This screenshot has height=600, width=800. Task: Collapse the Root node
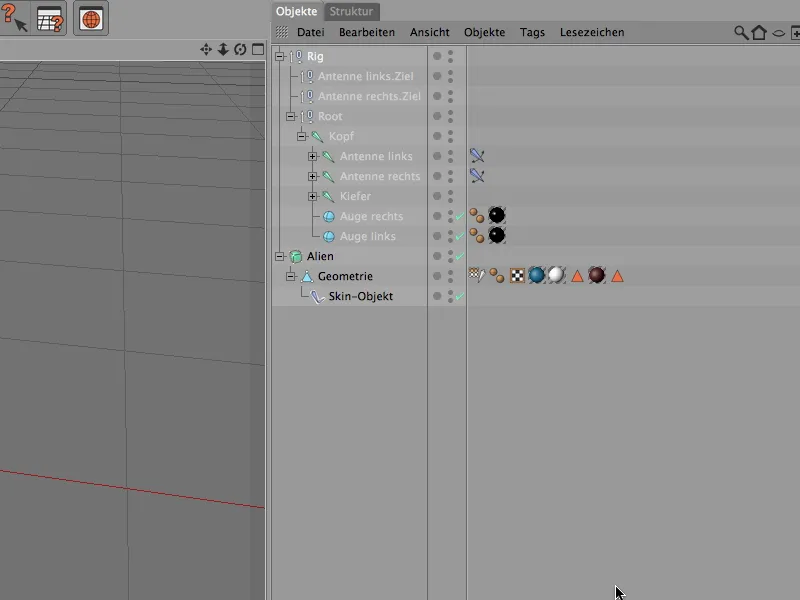[290, 116]
